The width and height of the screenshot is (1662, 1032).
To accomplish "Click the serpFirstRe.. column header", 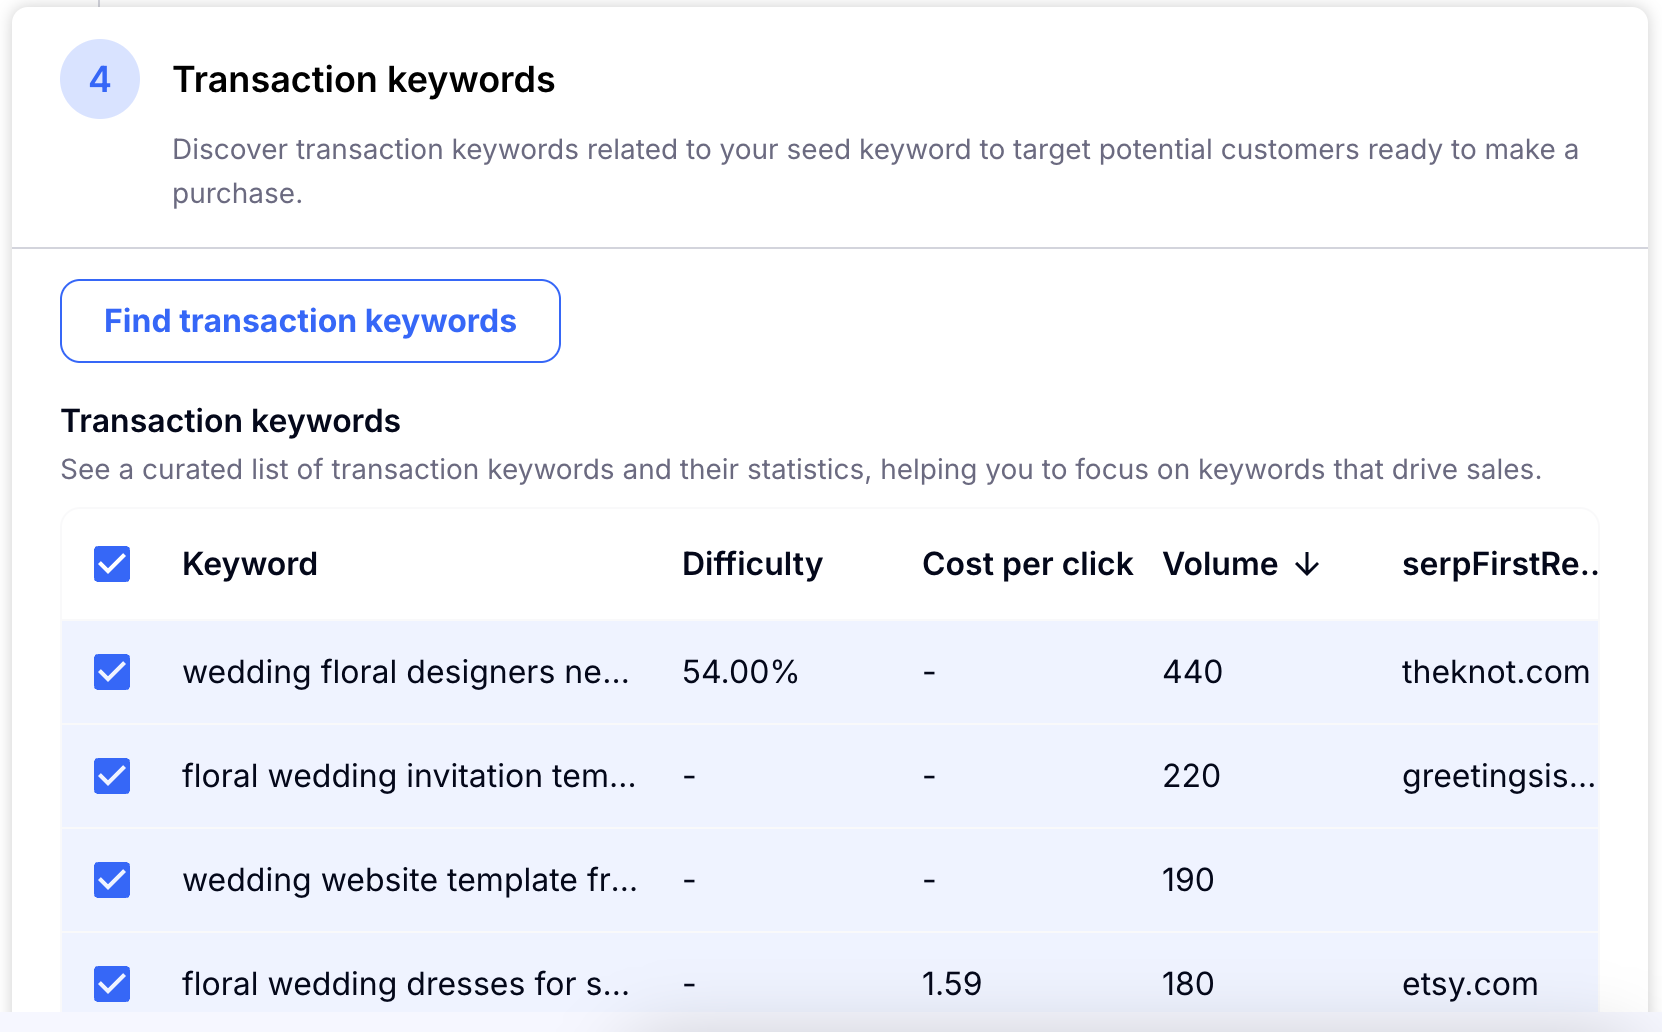I will point(1498,564).
